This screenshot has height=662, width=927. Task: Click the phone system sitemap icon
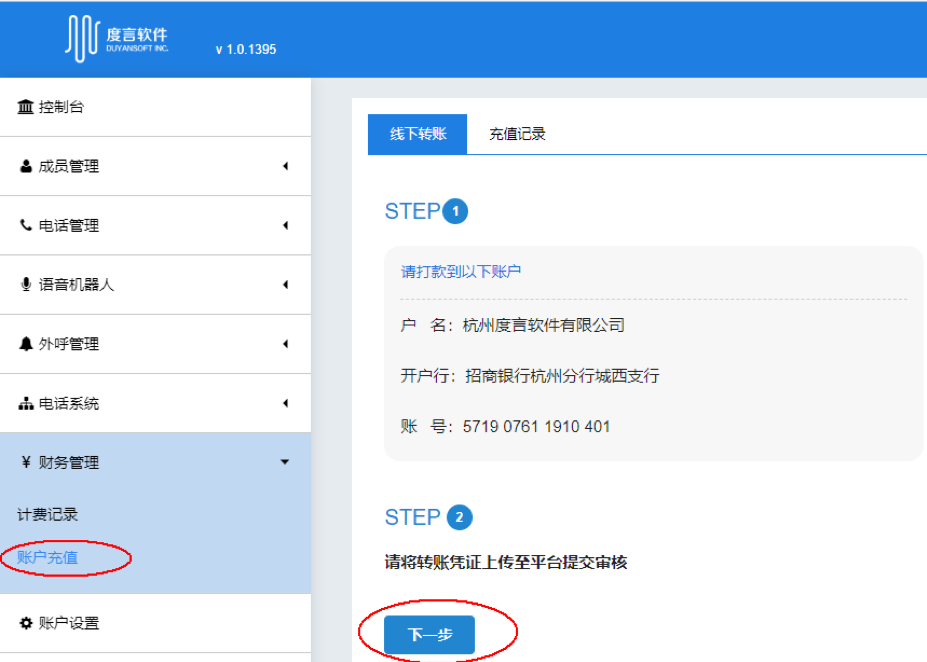point(26,404)
